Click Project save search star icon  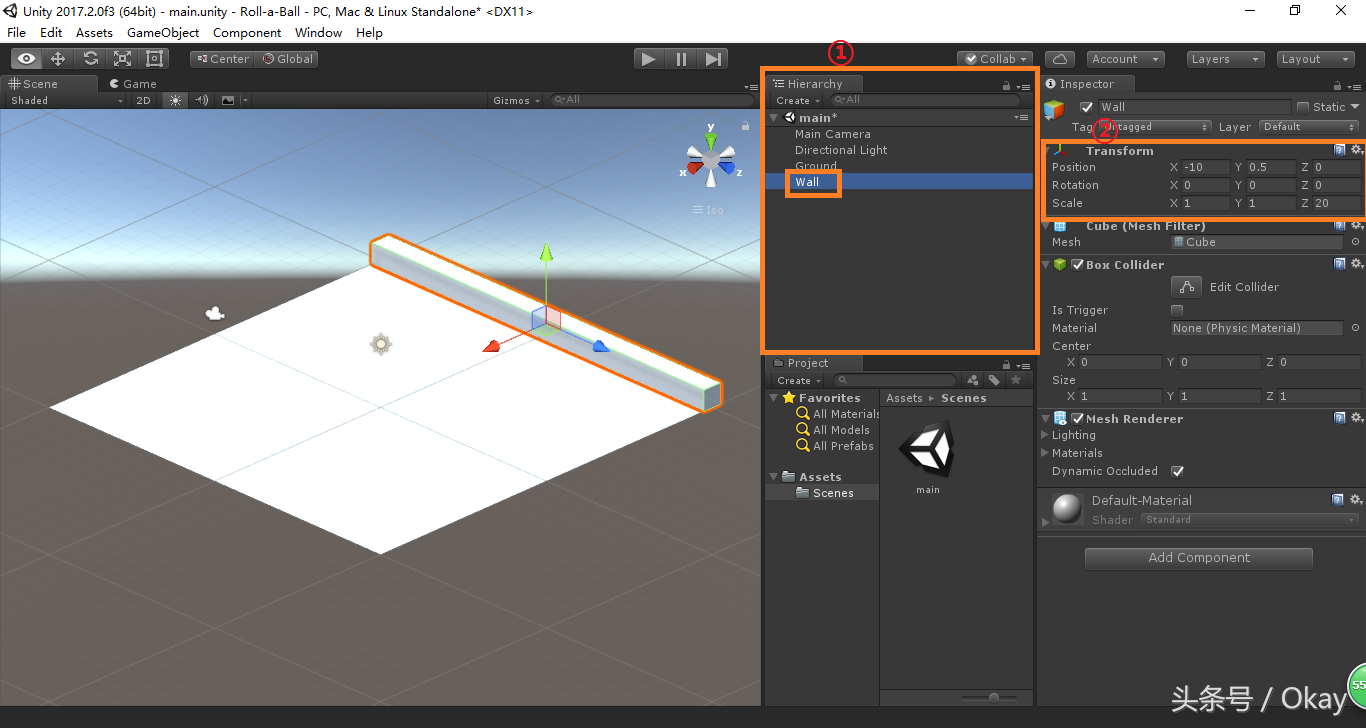1016,380
